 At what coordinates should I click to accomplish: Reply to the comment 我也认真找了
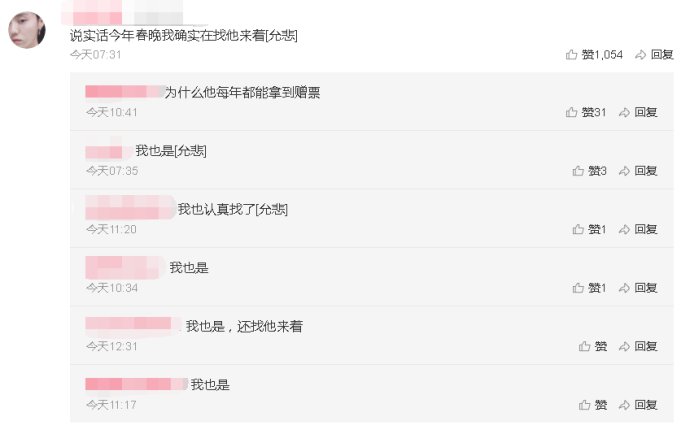[638, 229]
